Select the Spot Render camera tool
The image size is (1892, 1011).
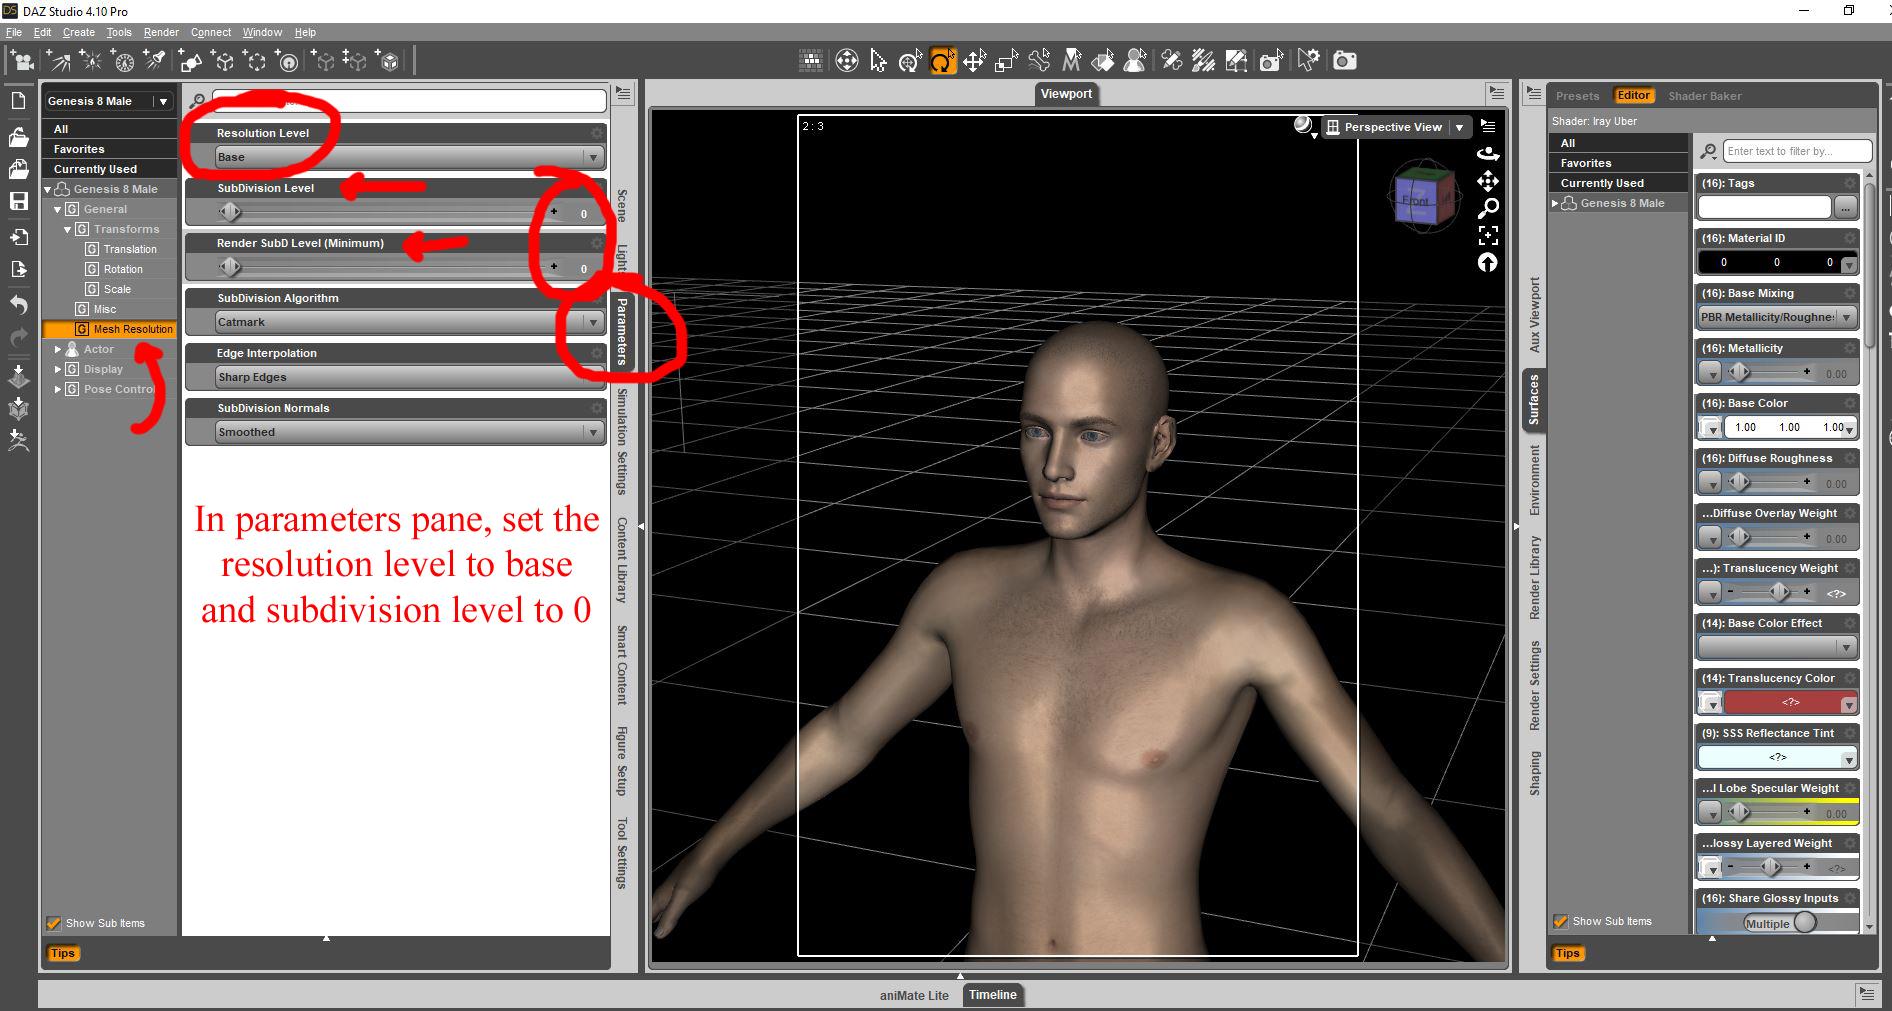(x=1270, y=61)
